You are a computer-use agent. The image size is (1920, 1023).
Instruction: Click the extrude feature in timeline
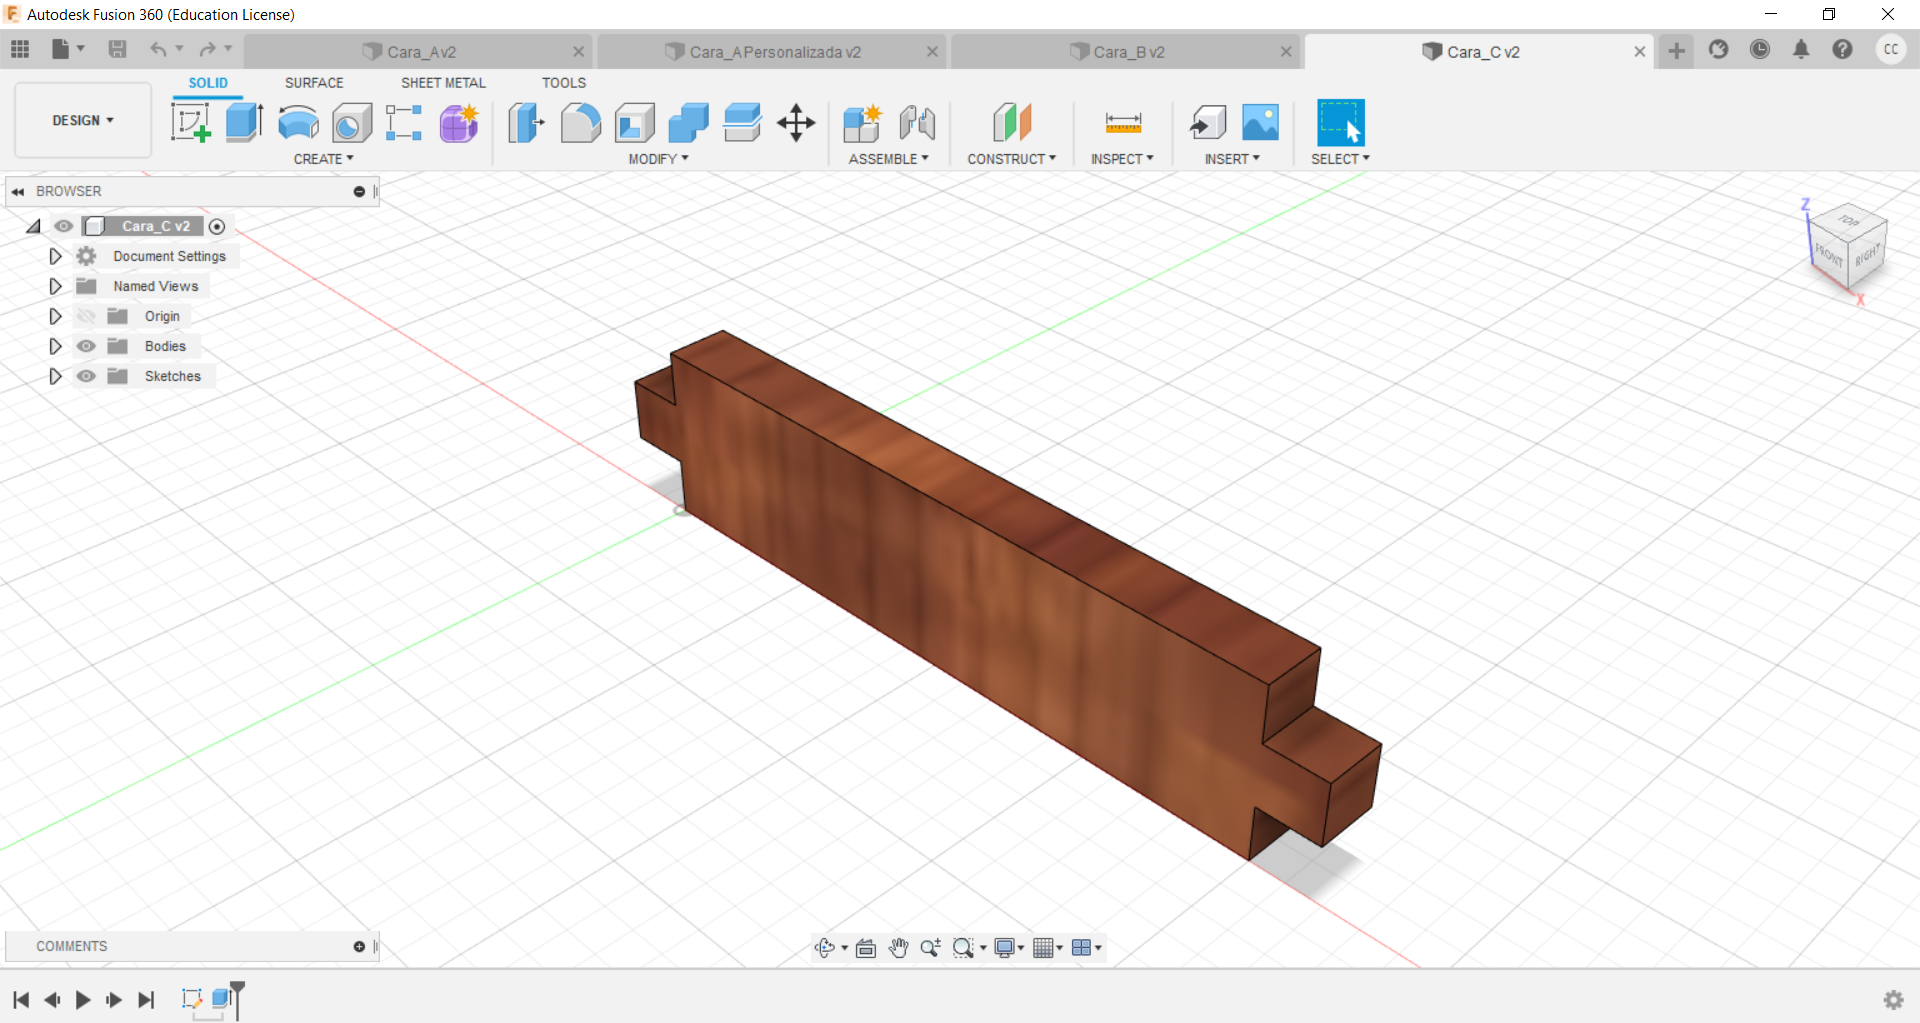[222, 998]
